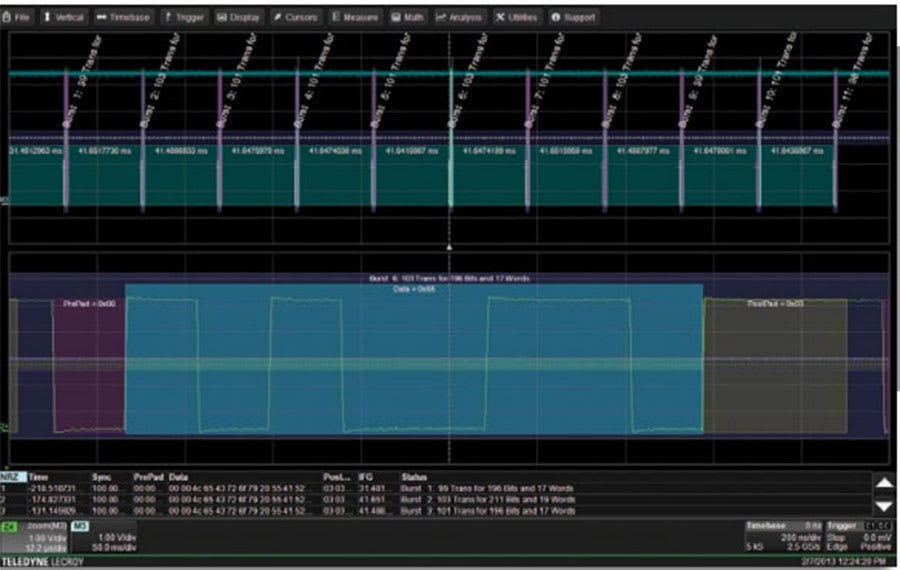
Task: Open the Timebase menu
Action: [123, 17]
